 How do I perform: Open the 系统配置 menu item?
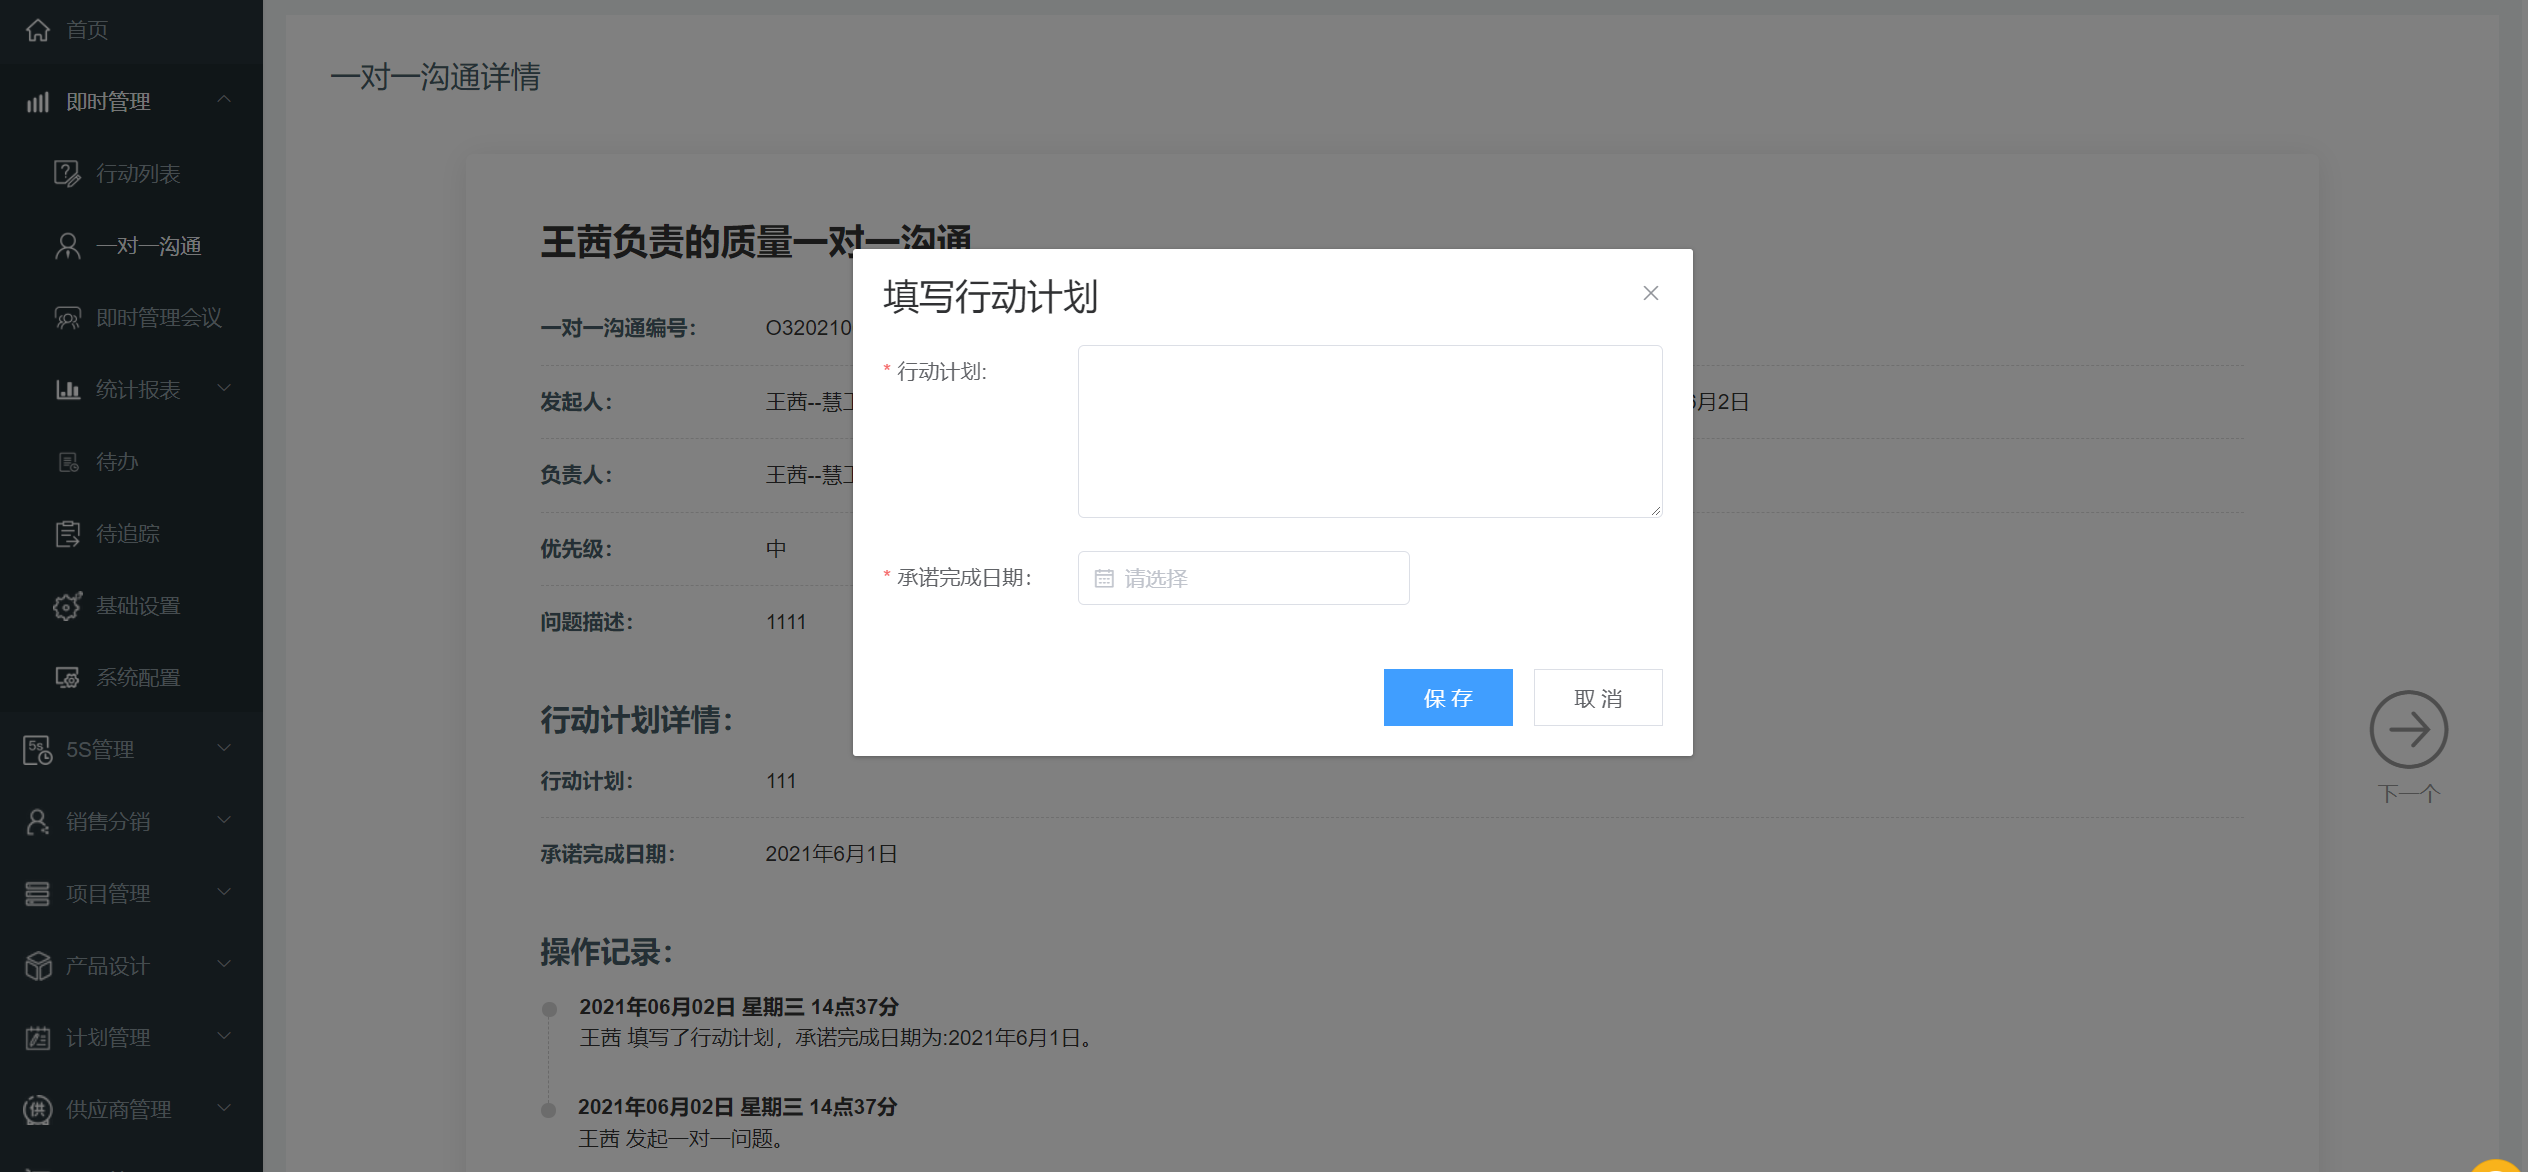(x=138, y=678)
